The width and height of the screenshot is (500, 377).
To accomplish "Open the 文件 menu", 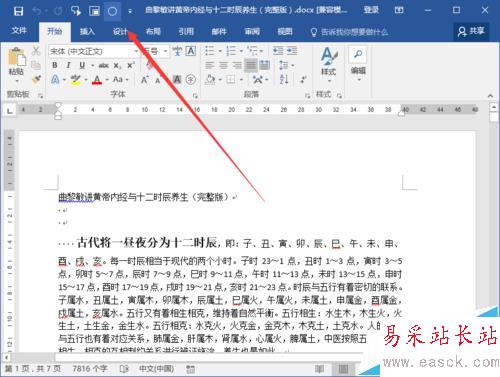I will click(19, 31).
